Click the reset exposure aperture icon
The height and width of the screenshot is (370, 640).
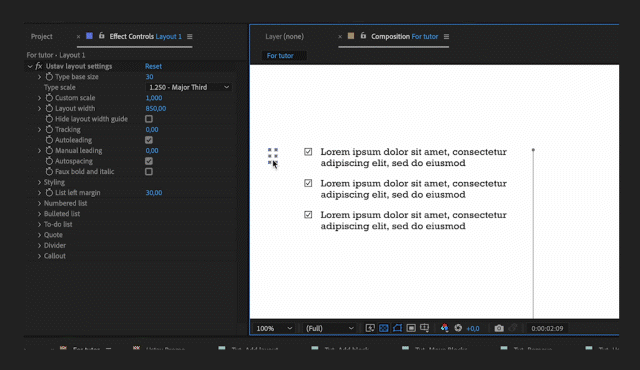[x=458, y=328]
